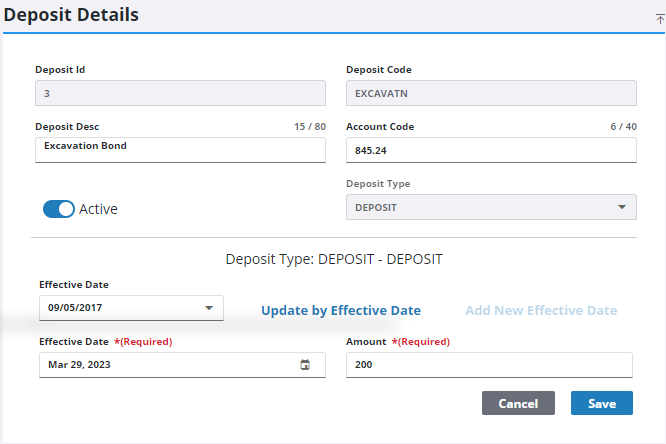Image resolution: width=666 pixels, height=444 pixels.
Task: Select the Amount field containing 200
Action: (488, 365)
